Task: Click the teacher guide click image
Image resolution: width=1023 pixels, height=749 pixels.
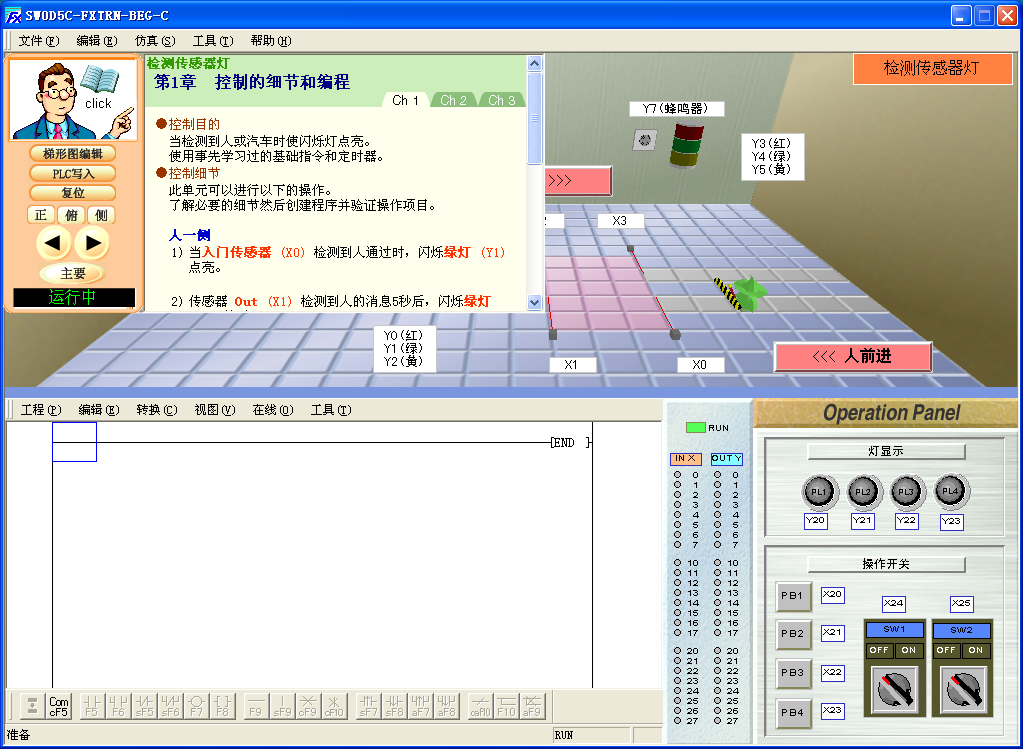Action: click(73, 100)
